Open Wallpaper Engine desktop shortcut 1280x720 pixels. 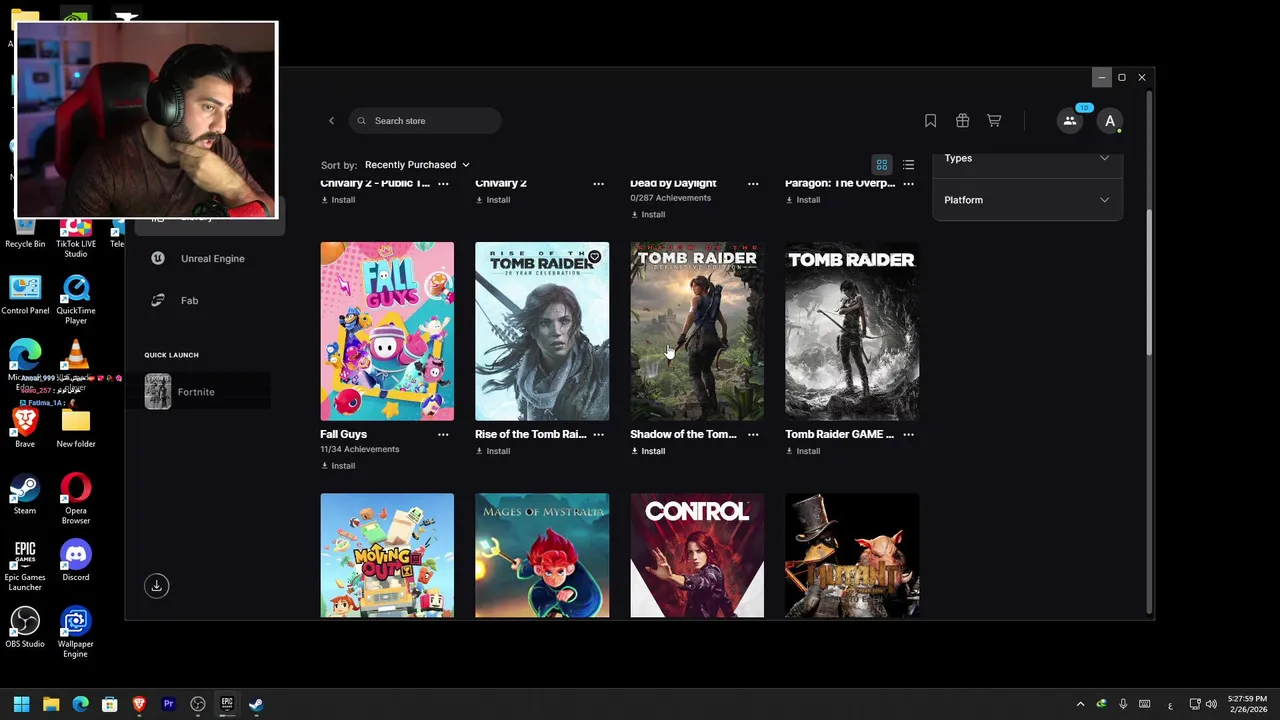pos(76,632)
